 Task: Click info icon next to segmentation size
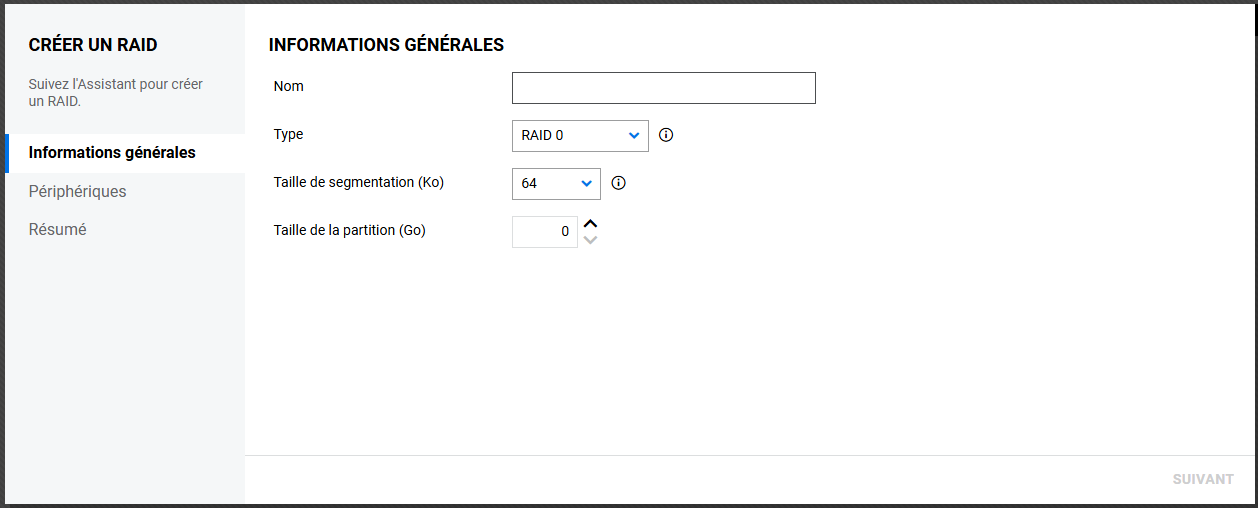click(x=618, y=183)
